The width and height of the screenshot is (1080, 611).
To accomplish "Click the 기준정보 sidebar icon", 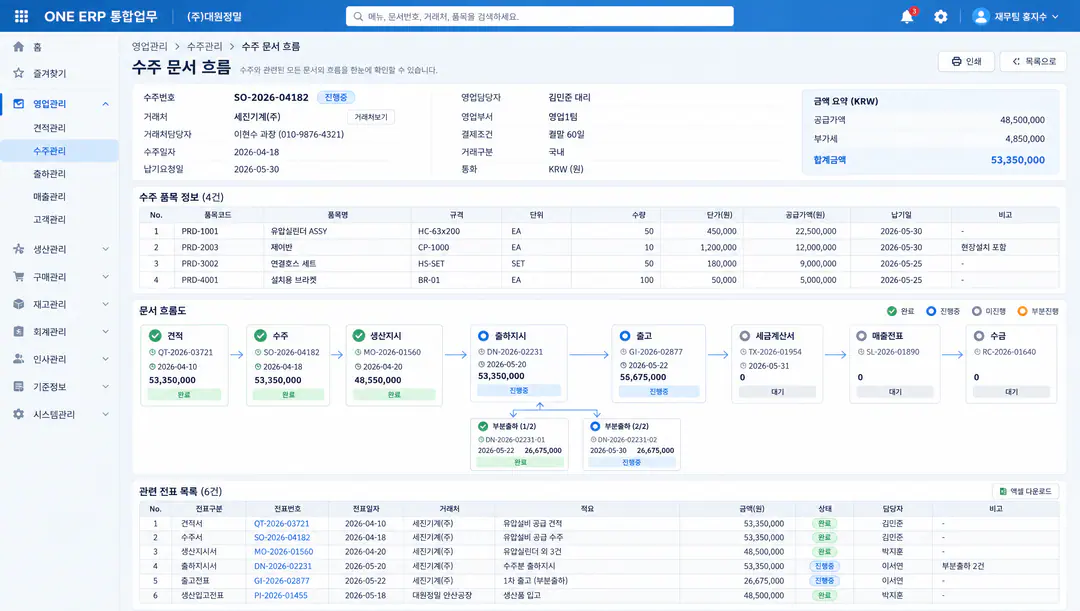I will pyautogui.click(x=19, y=386).
